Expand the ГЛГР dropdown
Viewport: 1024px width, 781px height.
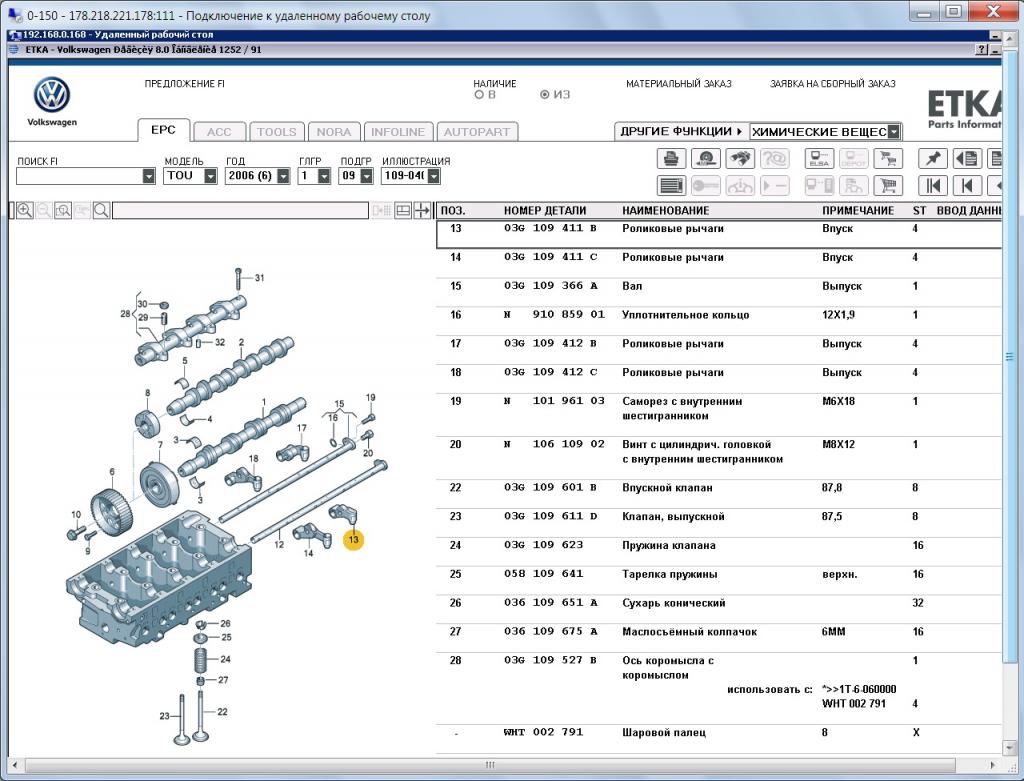point(325,176)
